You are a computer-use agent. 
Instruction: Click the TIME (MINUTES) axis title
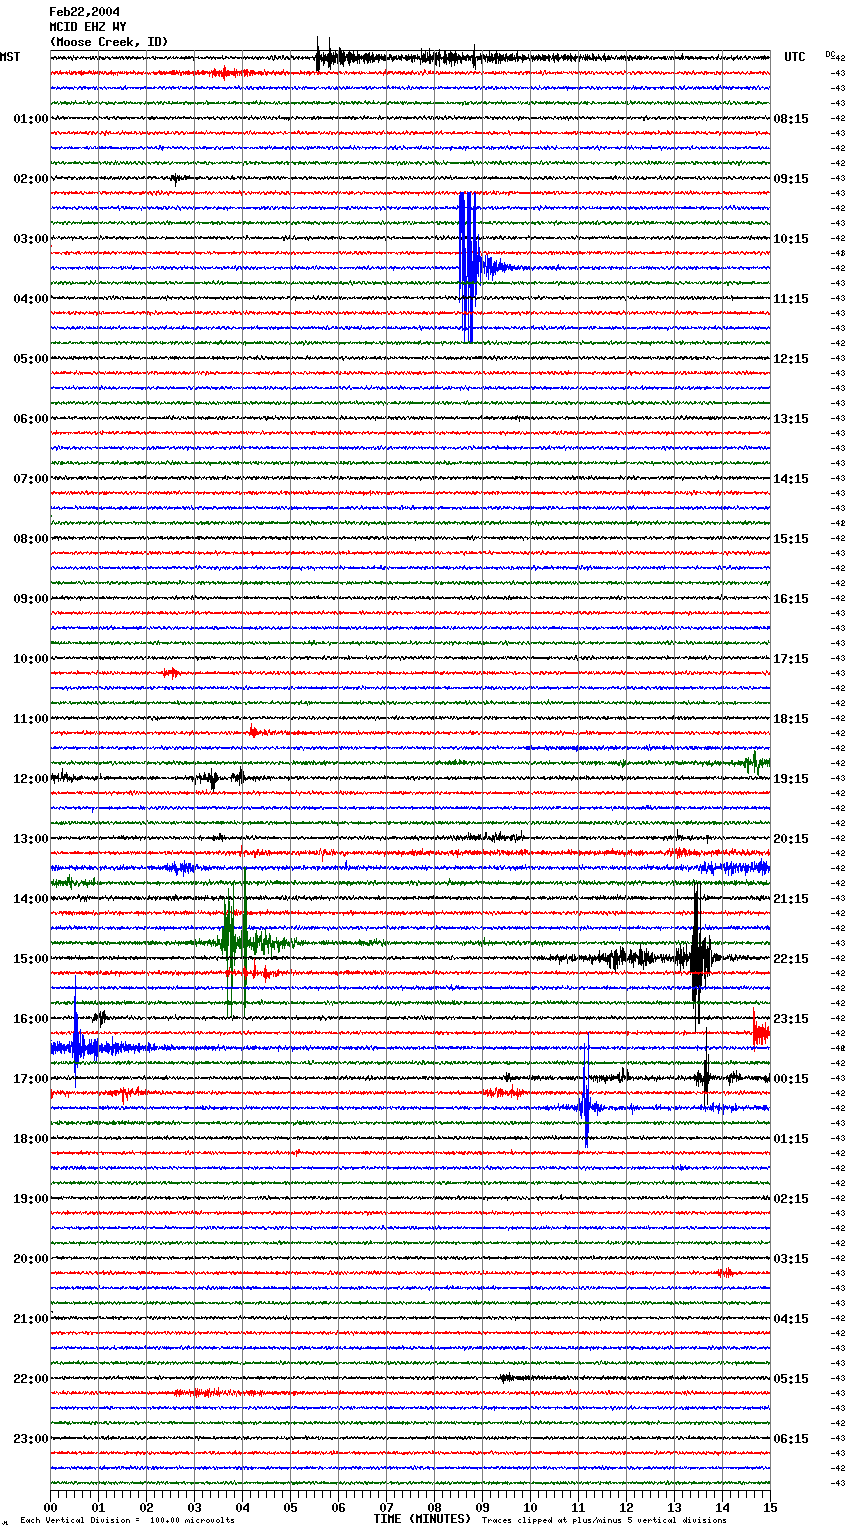(x=422, y=1519)
